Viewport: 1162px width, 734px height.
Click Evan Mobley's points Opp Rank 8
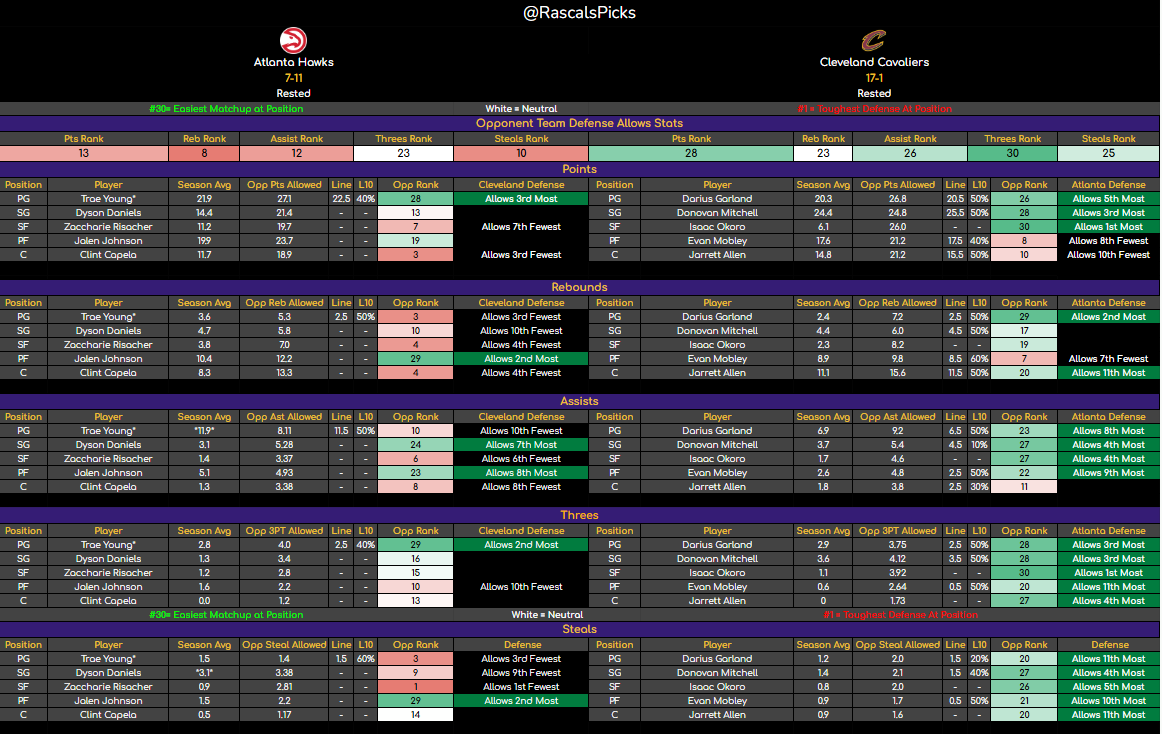1024,241
